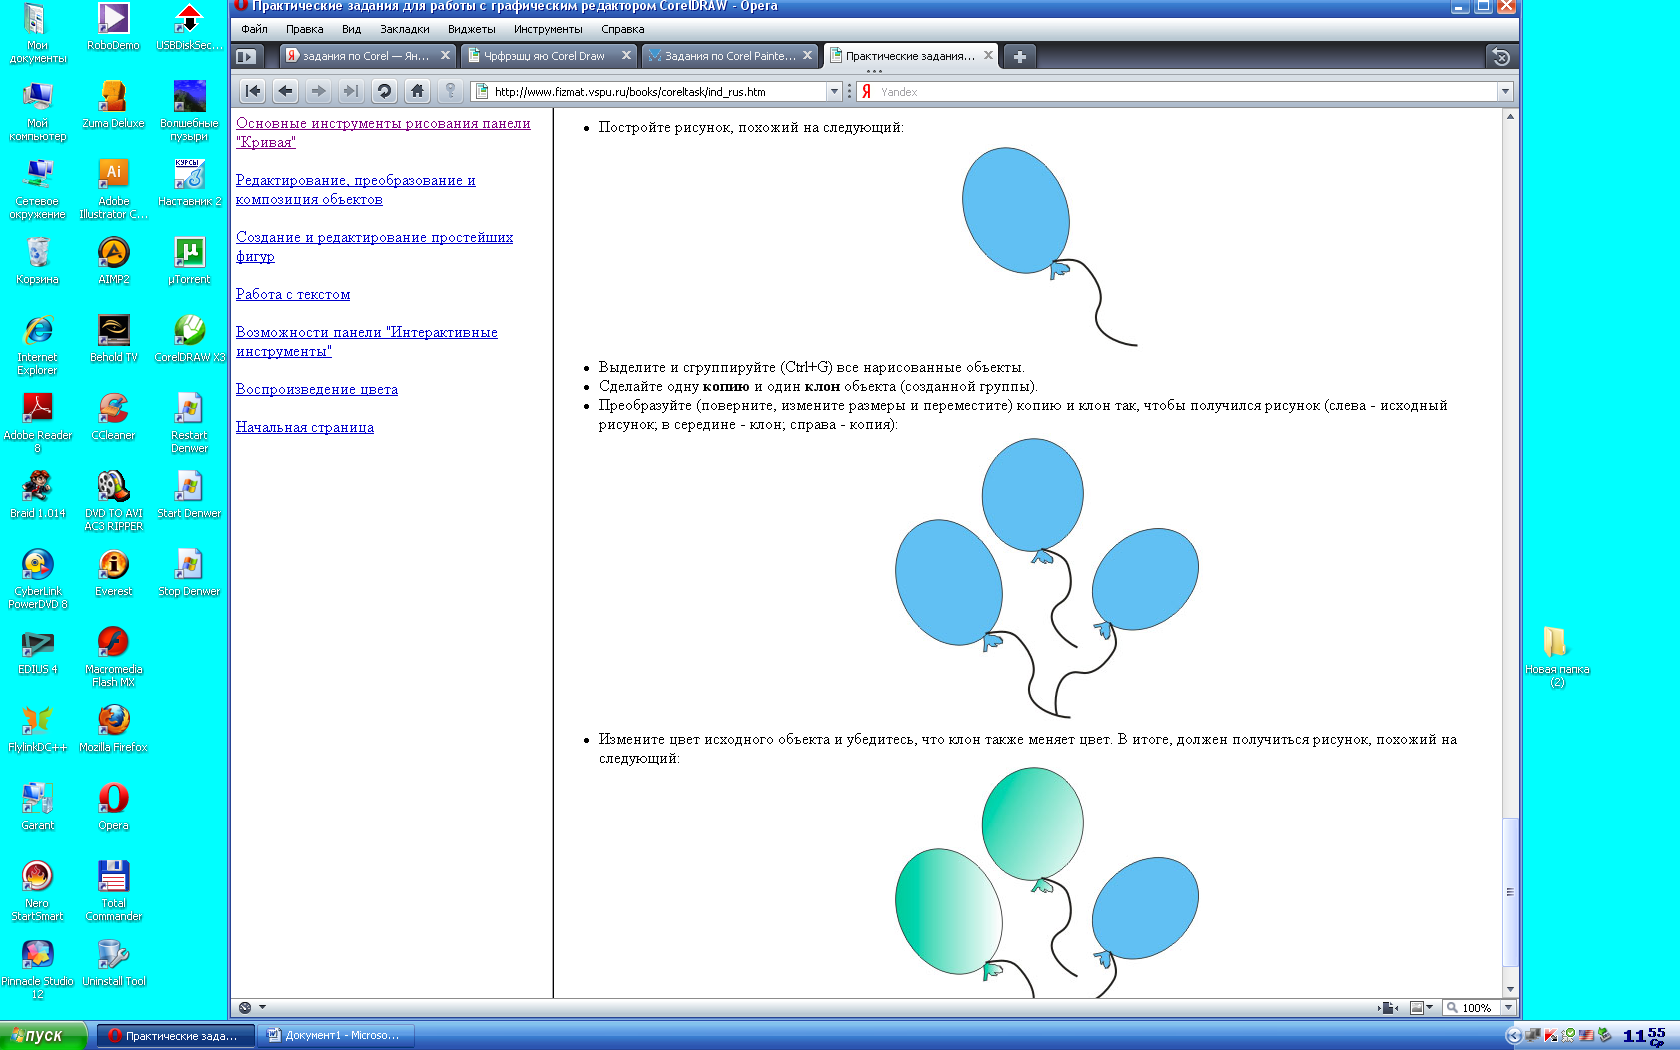This screenshot has height=1050, width=1680.
Task: Open the Файл menu
Action: 254,29
